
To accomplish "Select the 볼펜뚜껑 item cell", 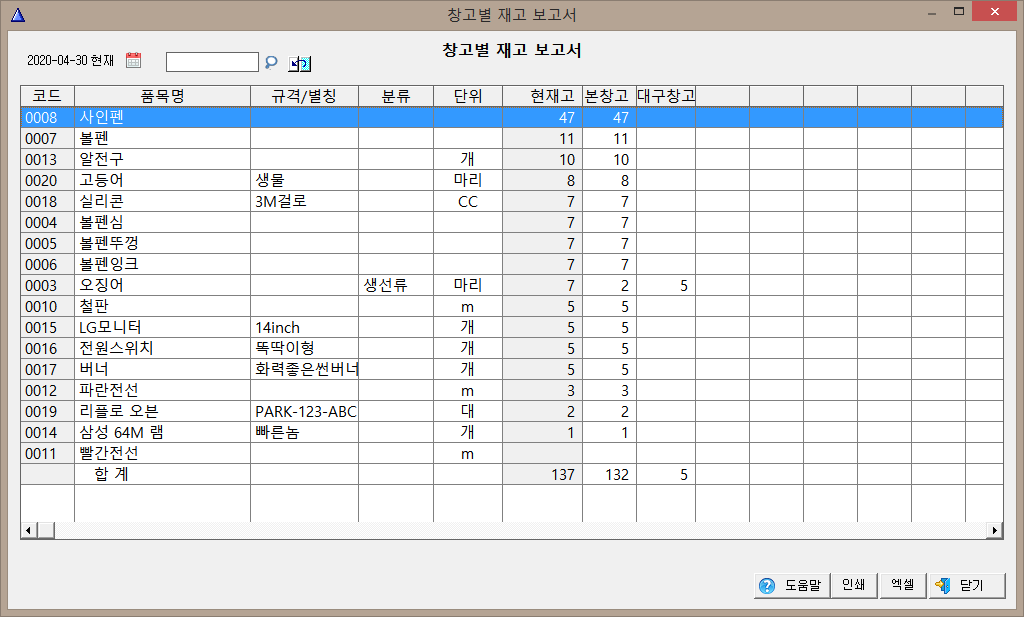I will [x=163, y=243].
